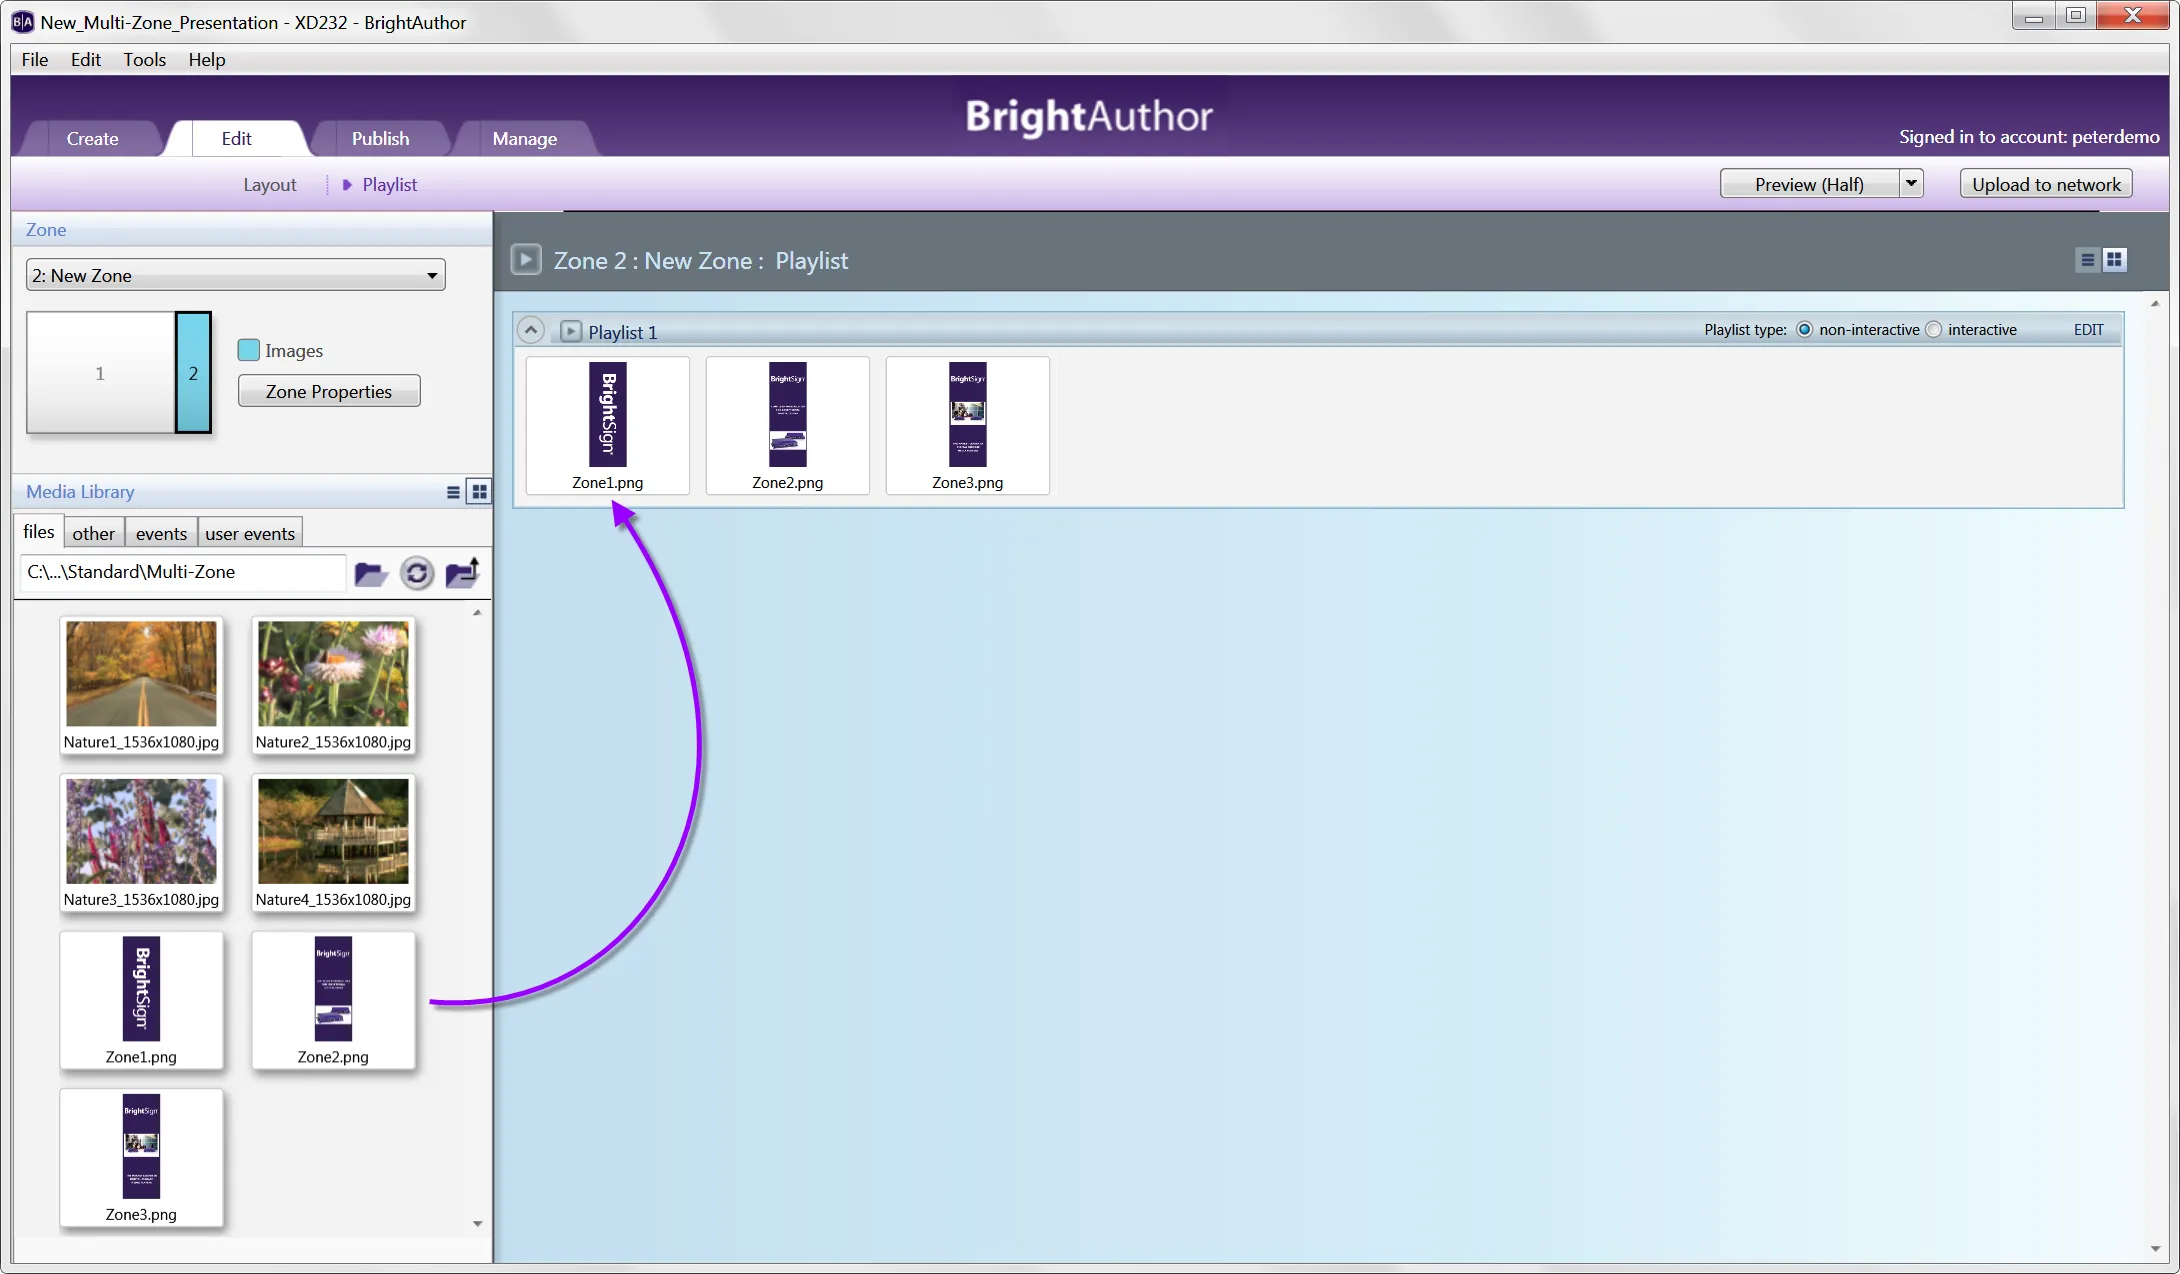This screenshot has width=2180, height=1274.
Task: Switch Media Library to thumbnail view
Action: pos(480,492)
